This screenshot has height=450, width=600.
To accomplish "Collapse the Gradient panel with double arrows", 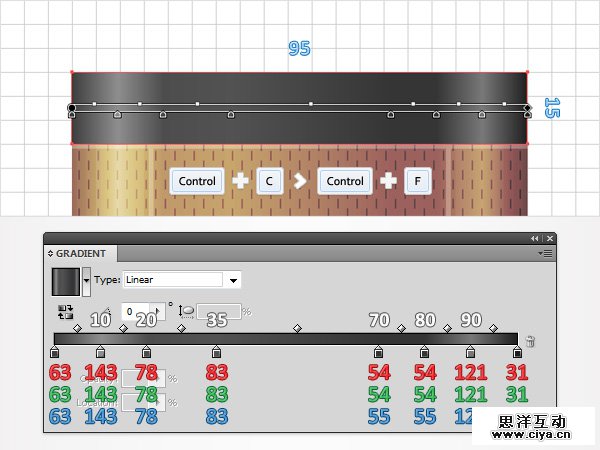I will [x=534, y=238].
